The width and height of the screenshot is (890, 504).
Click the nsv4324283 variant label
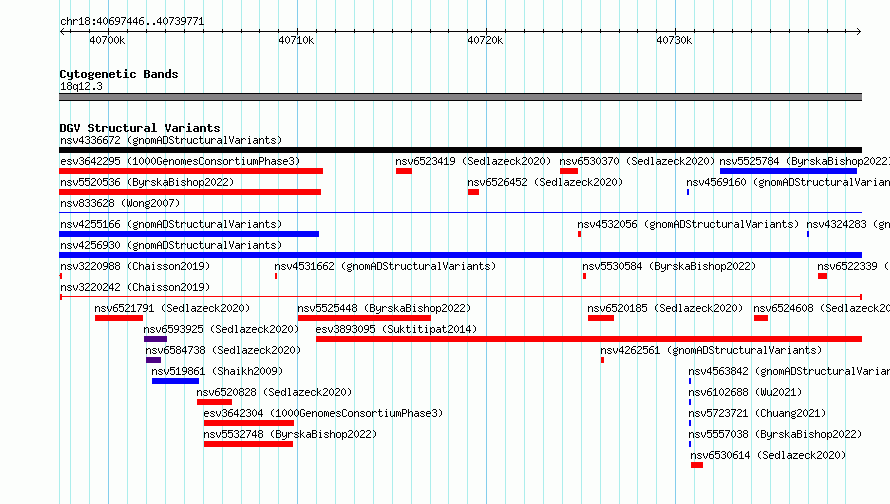[x=848, y=224]
